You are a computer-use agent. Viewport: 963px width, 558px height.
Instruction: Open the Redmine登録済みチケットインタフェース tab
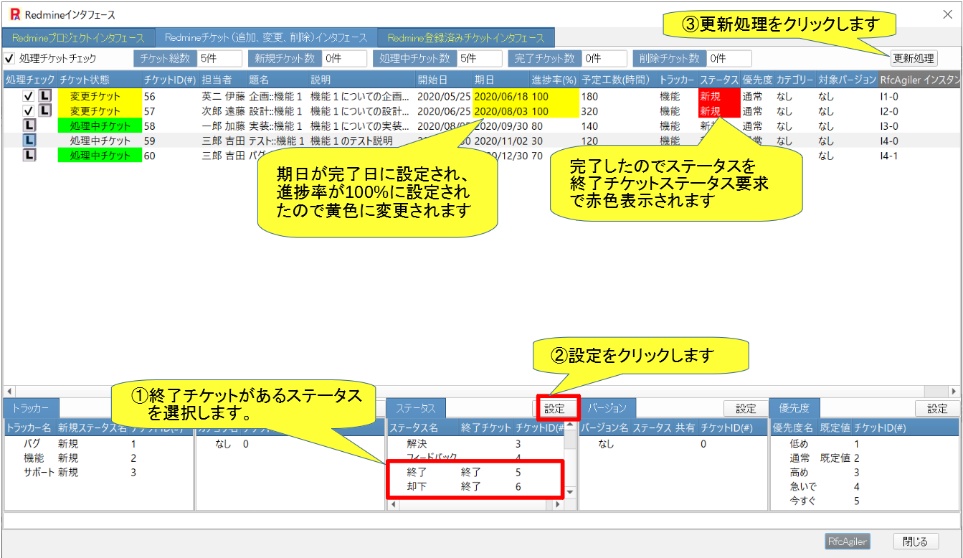point(466,37)
